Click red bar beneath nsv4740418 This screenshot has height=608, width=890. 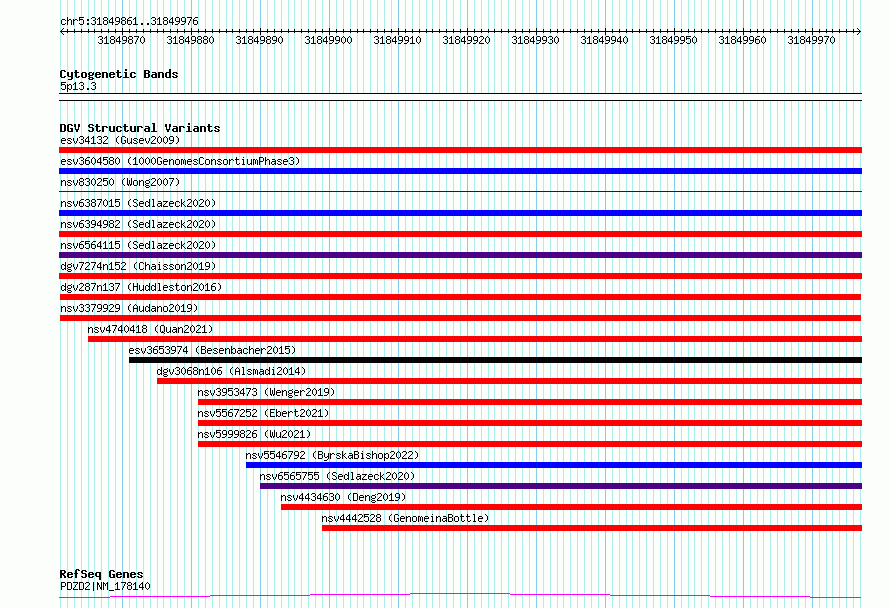coord(475,339)
